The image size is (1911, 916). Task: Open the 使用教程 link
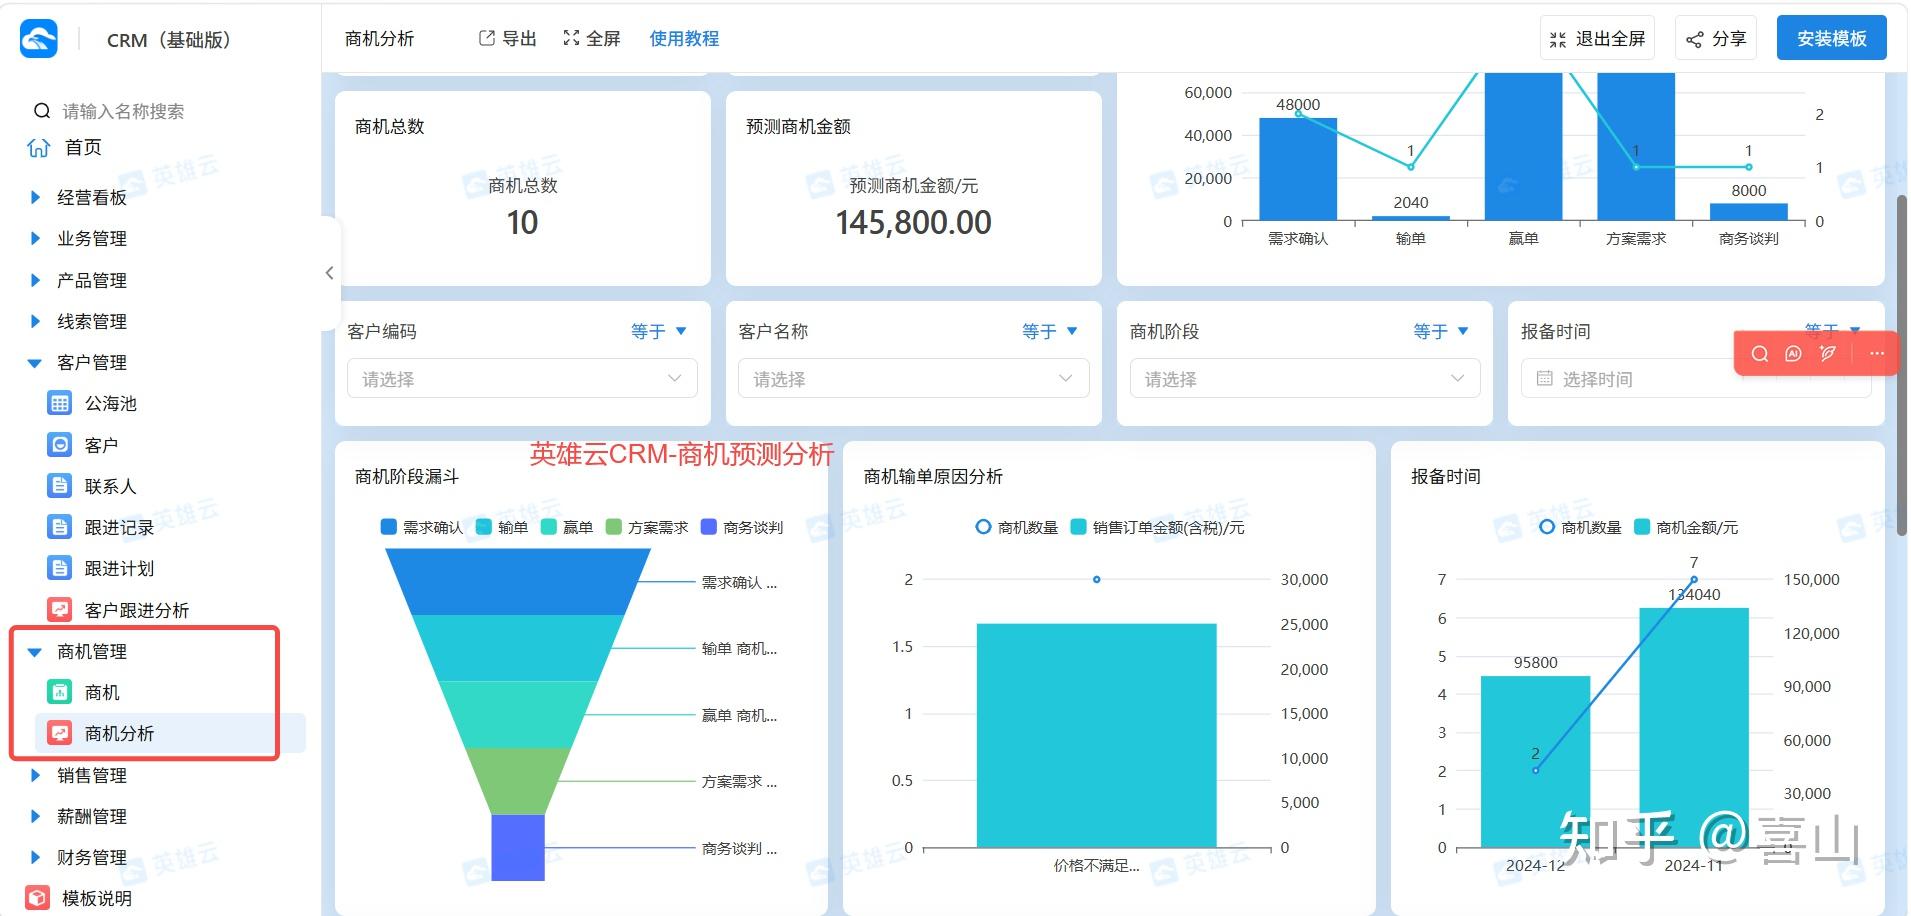684,39
